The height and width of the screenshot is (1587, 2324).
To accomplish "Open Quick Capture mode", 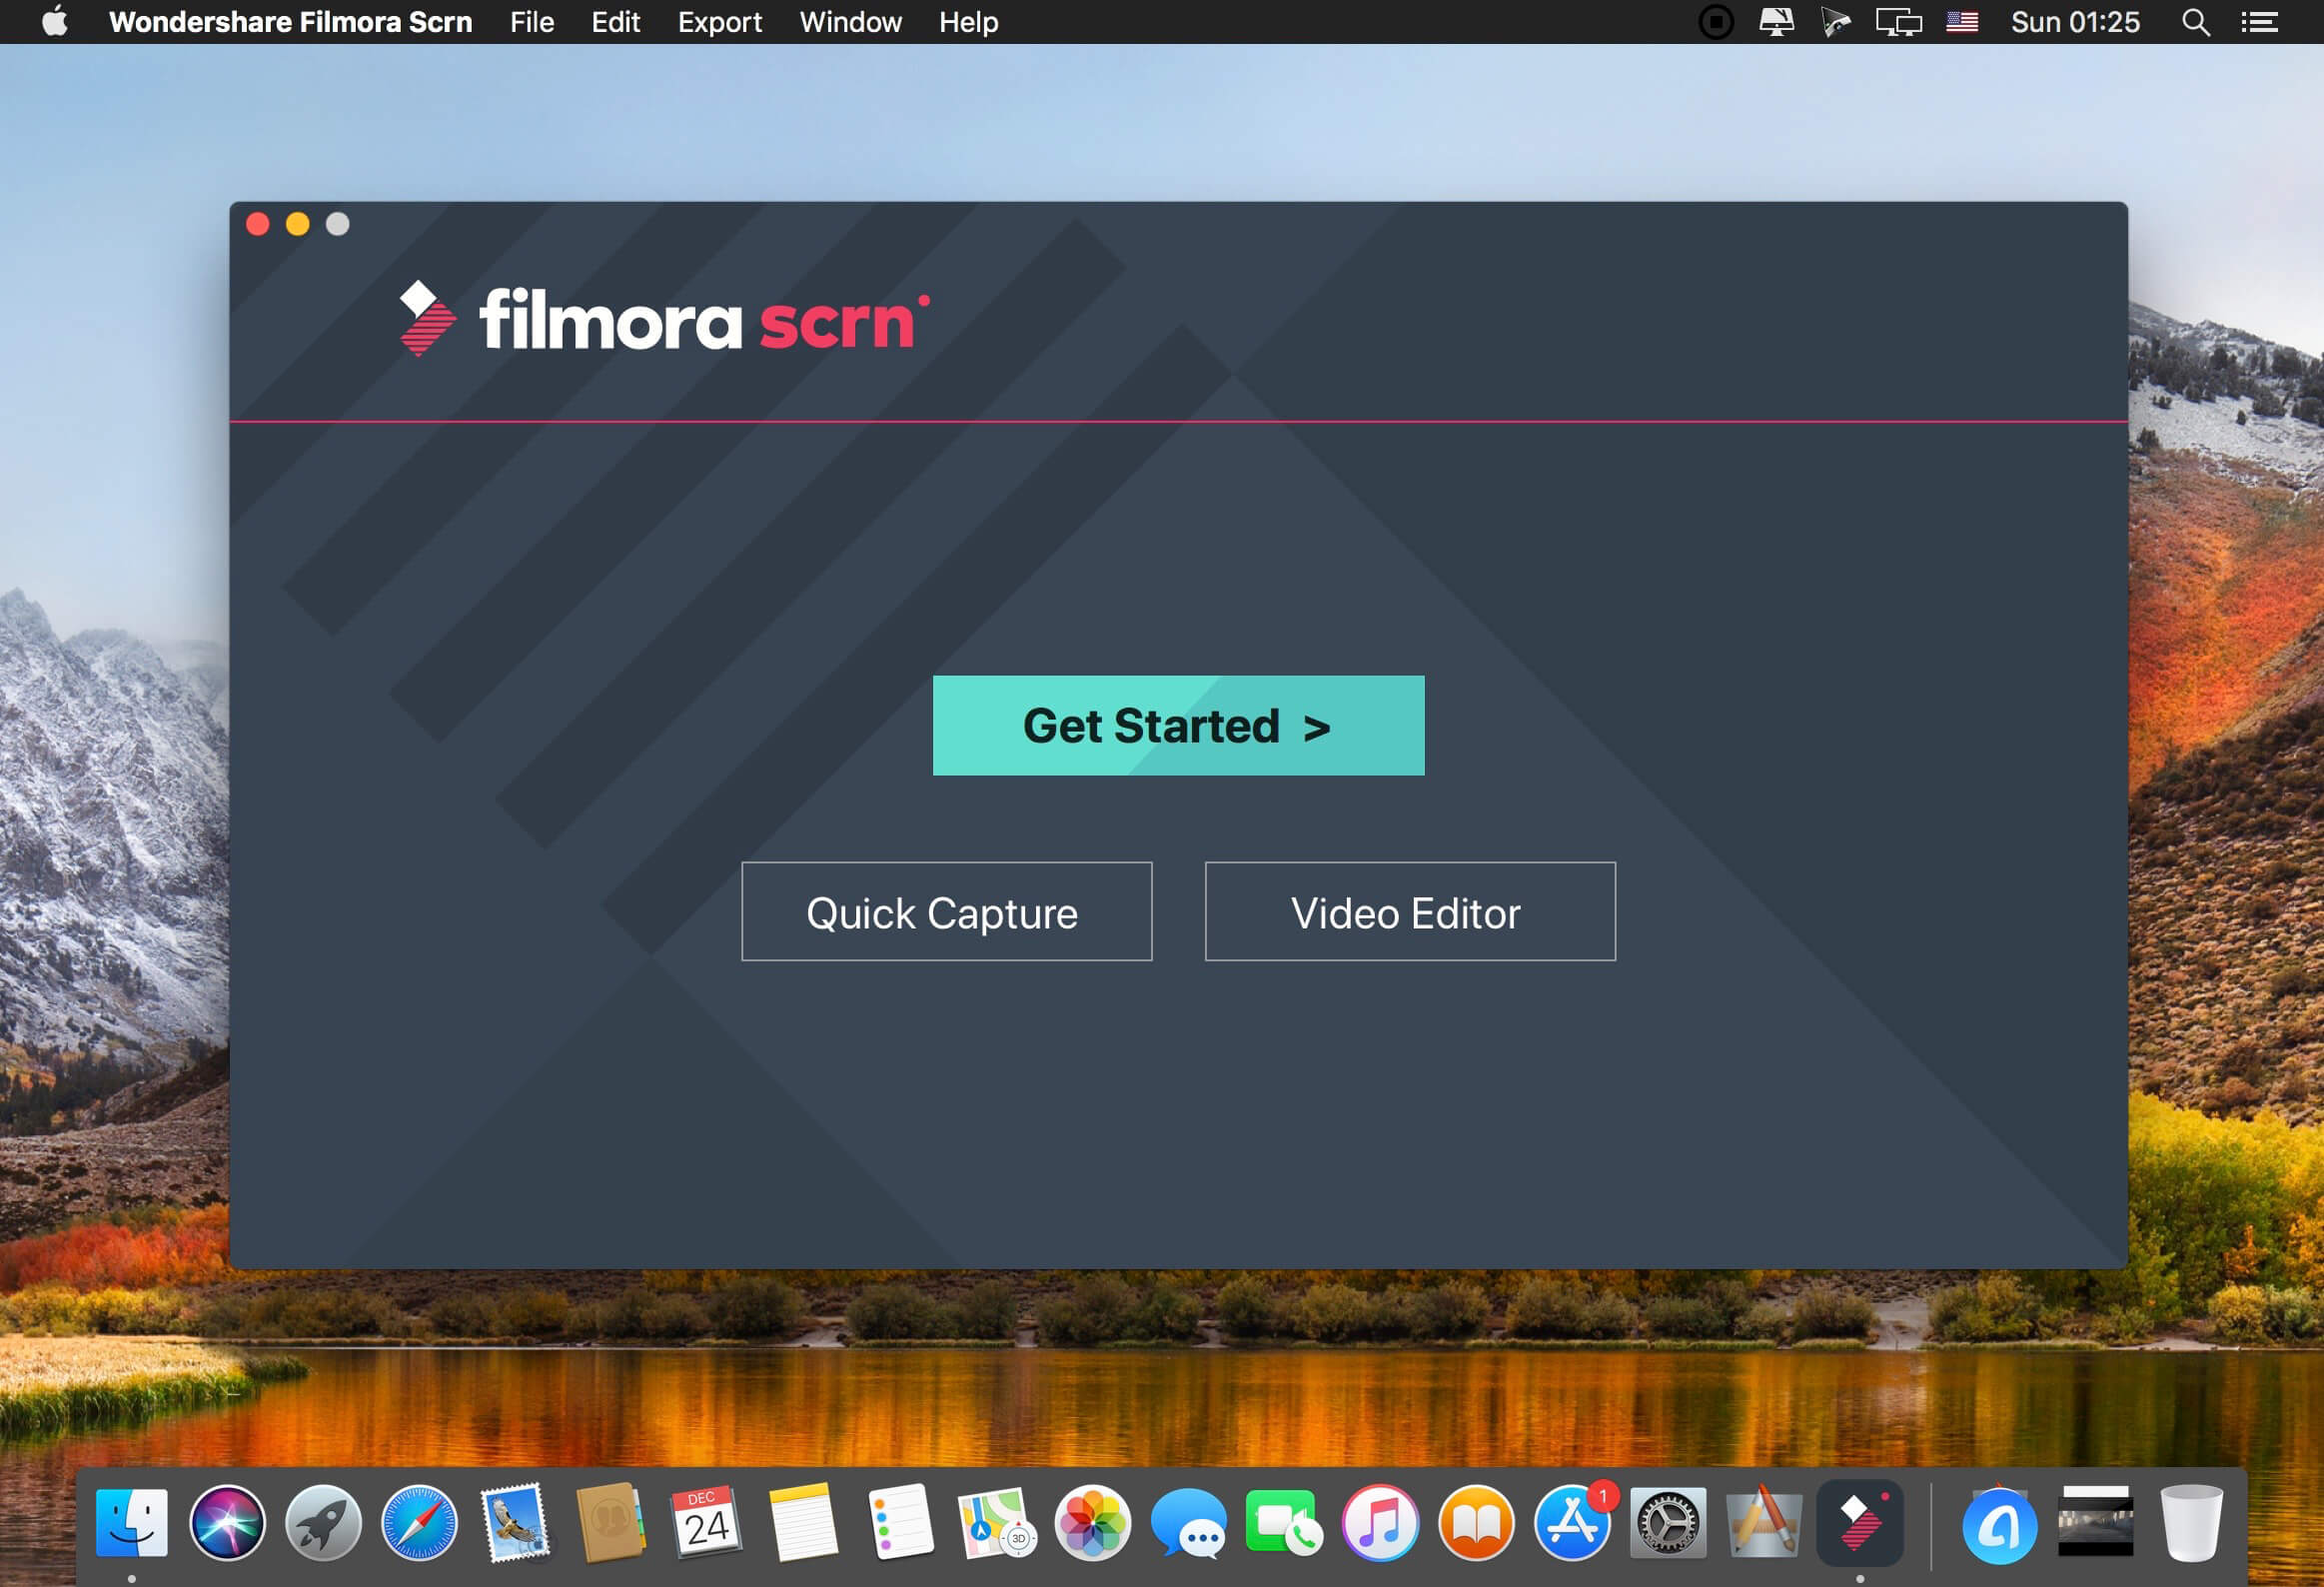I will 946,912.
